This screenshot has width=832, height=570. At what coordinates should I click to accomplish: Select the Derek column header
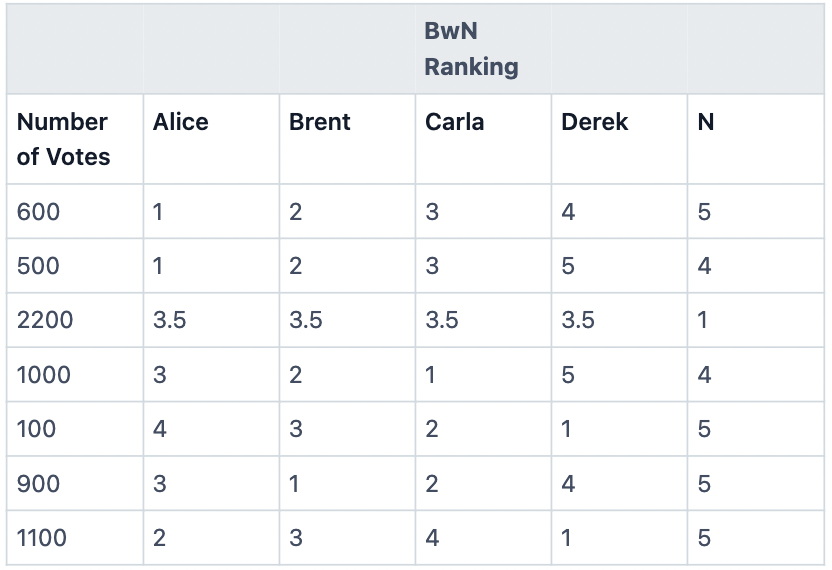(x=595, y=122)
